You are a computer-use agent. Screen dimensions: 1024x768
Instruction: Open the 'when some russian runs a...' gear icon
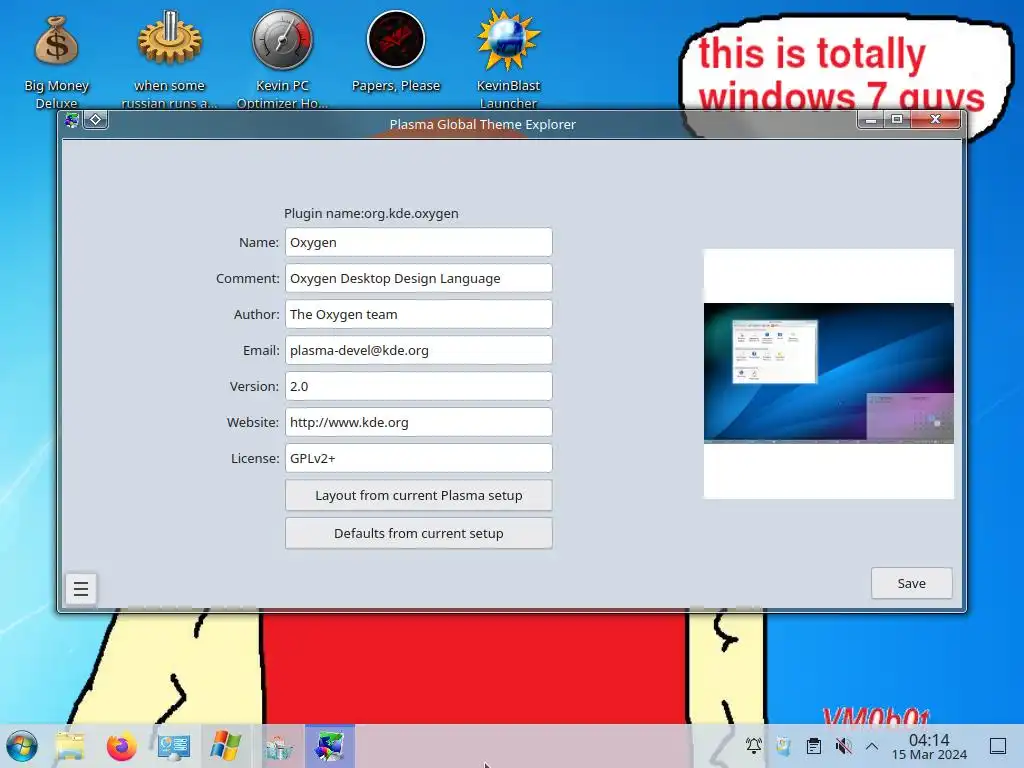tap(169, 57)
